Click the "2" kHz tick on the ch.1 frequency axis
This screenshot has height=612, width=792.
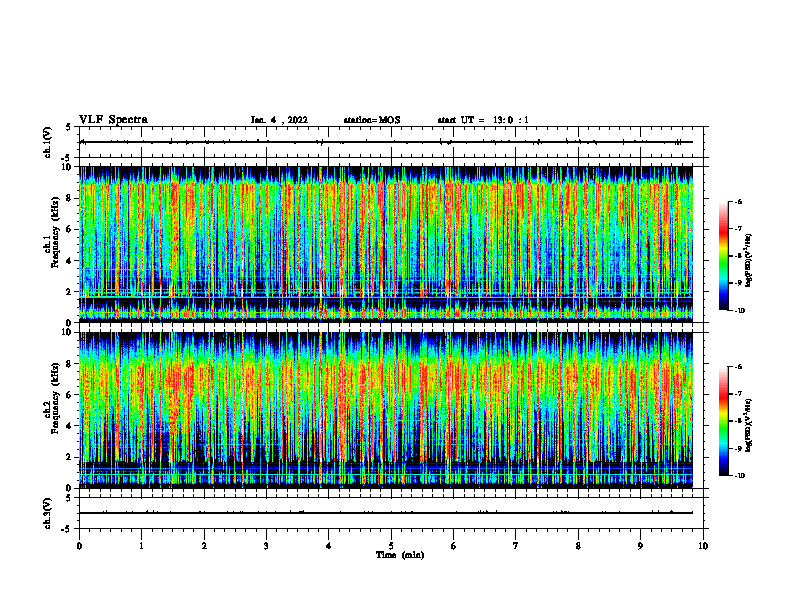tap(69, 292)
